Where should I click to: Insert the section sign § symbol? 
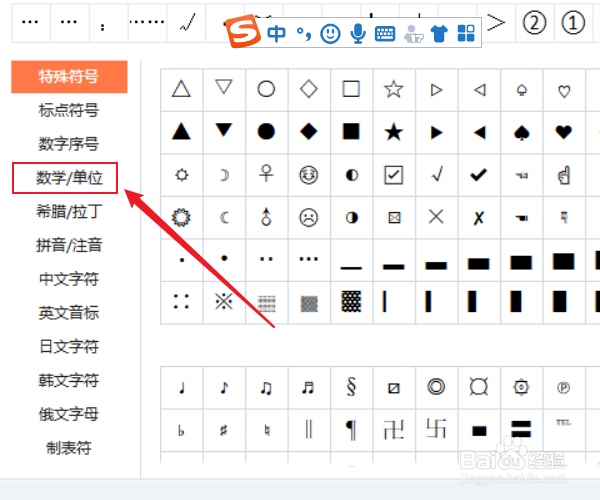[351, 387]
